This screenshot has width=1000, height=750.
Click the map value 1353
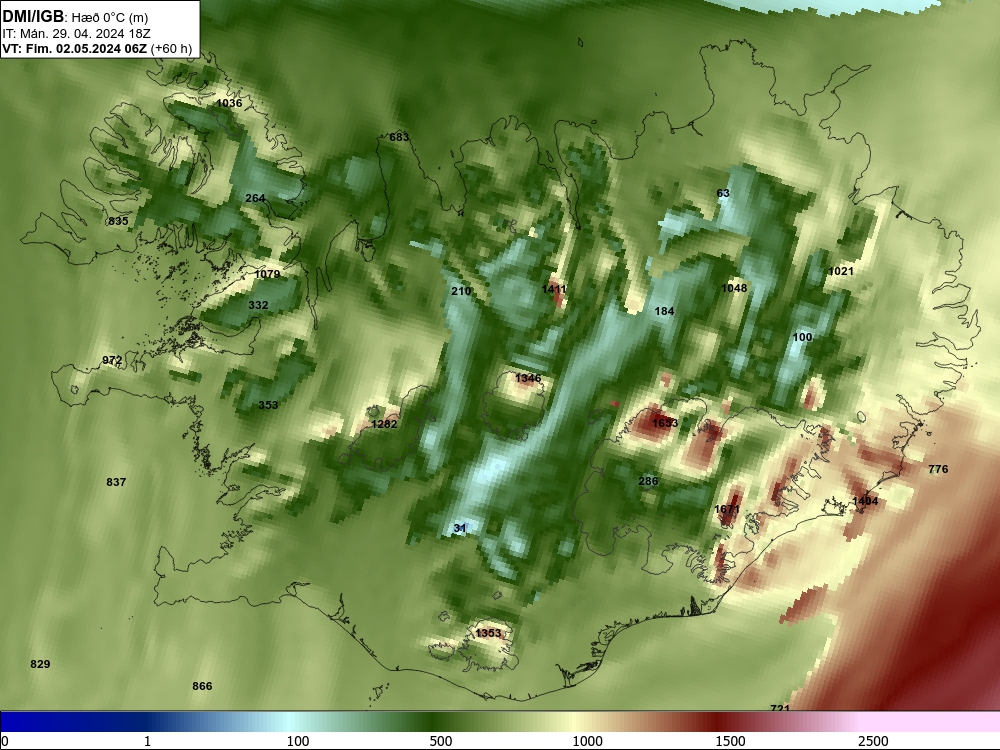489,633
